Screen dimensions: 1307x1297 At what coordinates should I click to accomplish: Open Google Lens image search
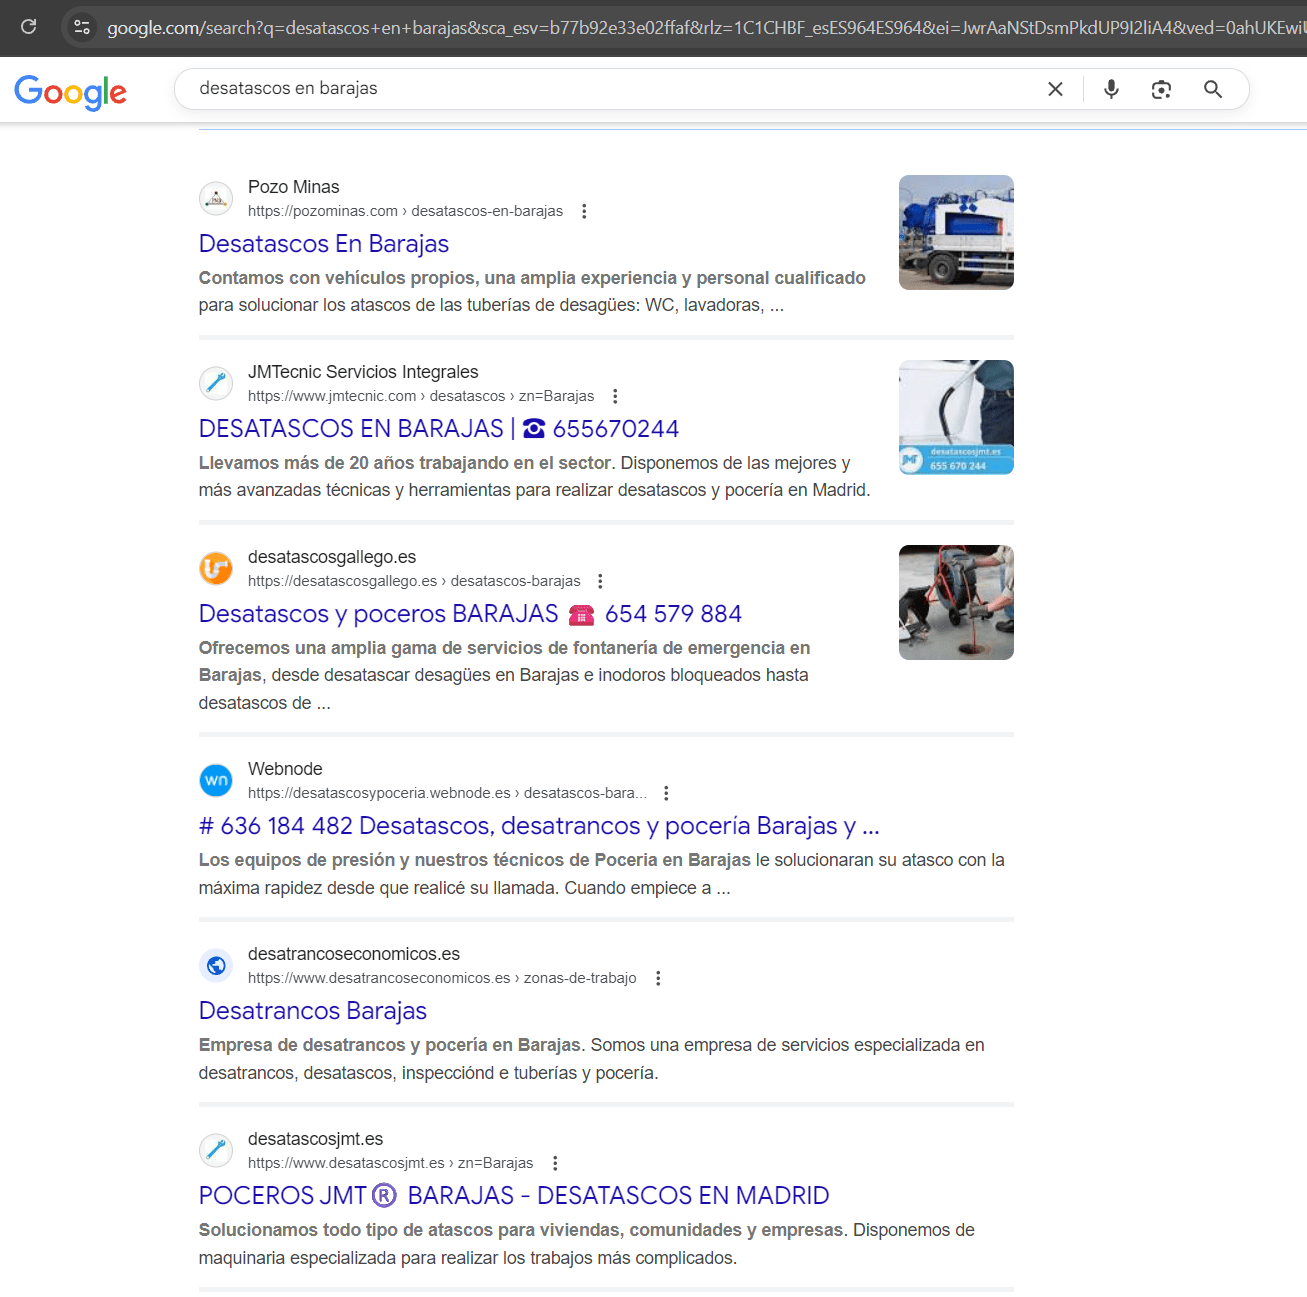pos(1161,89)
